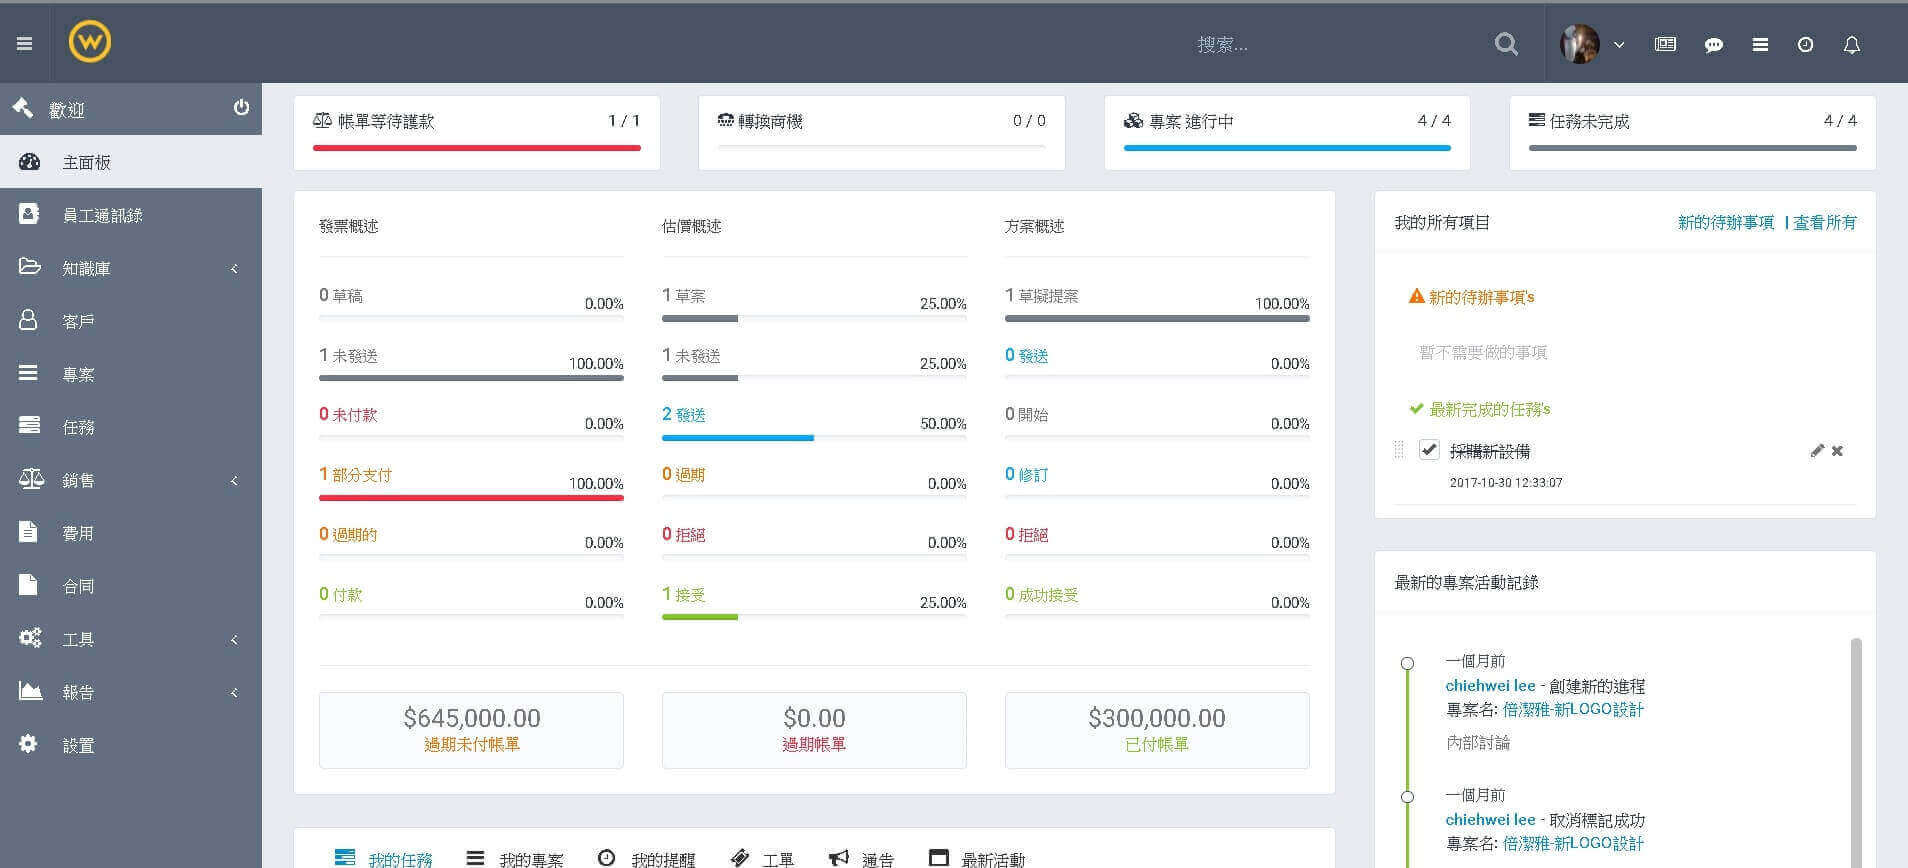Click the 帳單等待護款 red progress bar
Image resolution: width=1908 pixels, height=868 pixels.
click(x=476, y=148)
